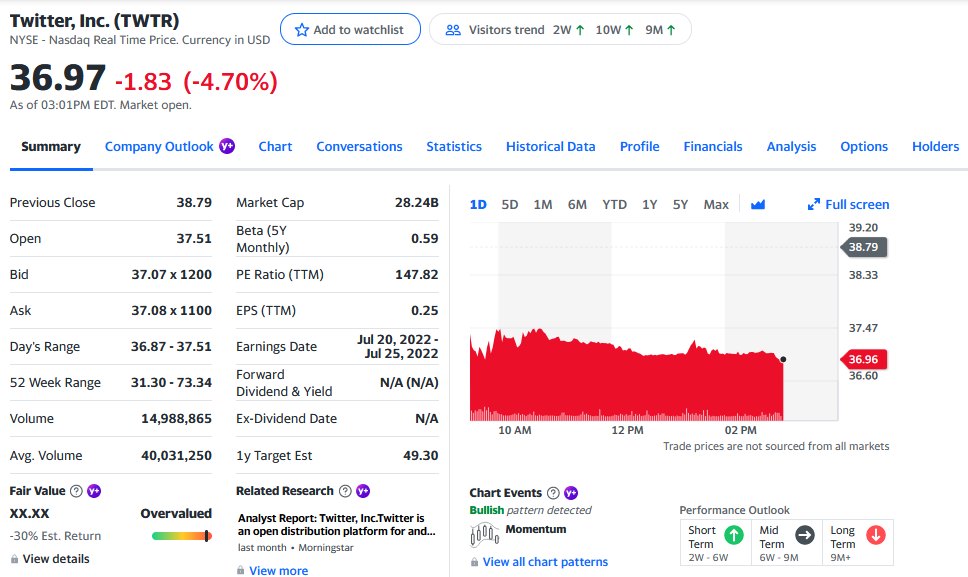Open the Profile tab
The height and width of the screenshot is (577, 968).
(640, 147)
